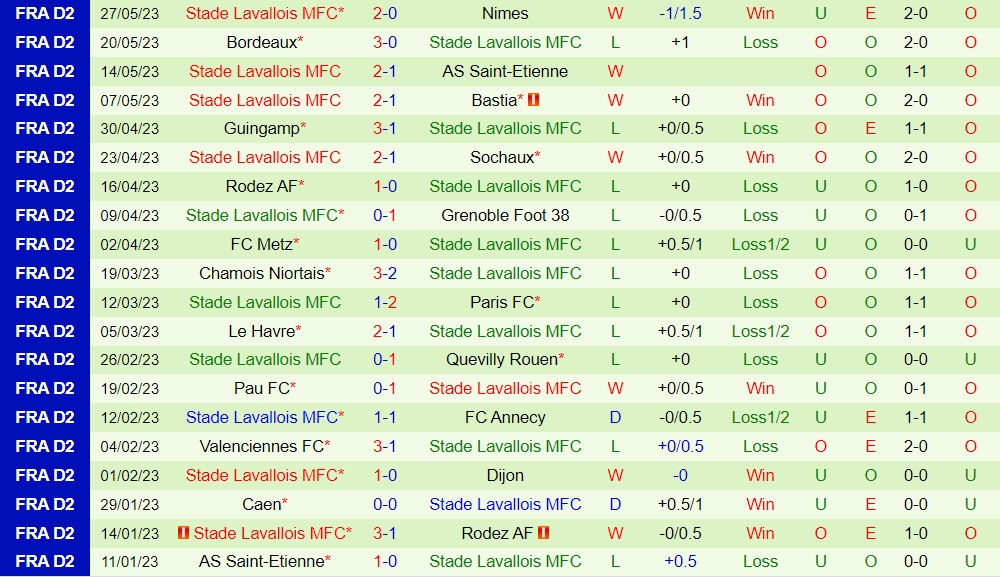Click the Valenciennes FC team name
This screenshot has height=577, width=1000.
coord(261,446)
